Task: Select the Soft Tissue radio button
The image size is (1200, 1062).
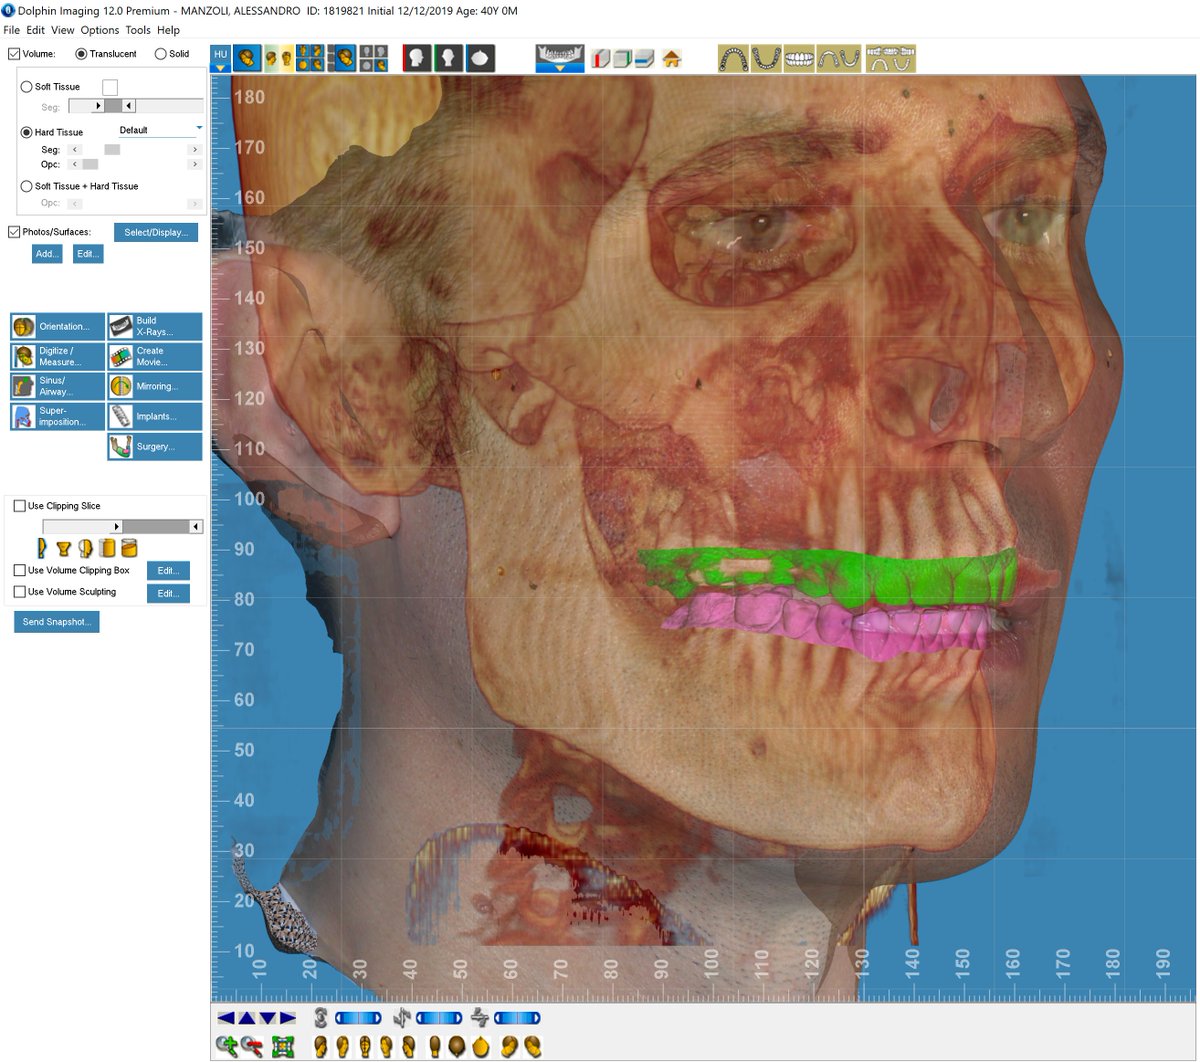Action: (x=27, y=87)
